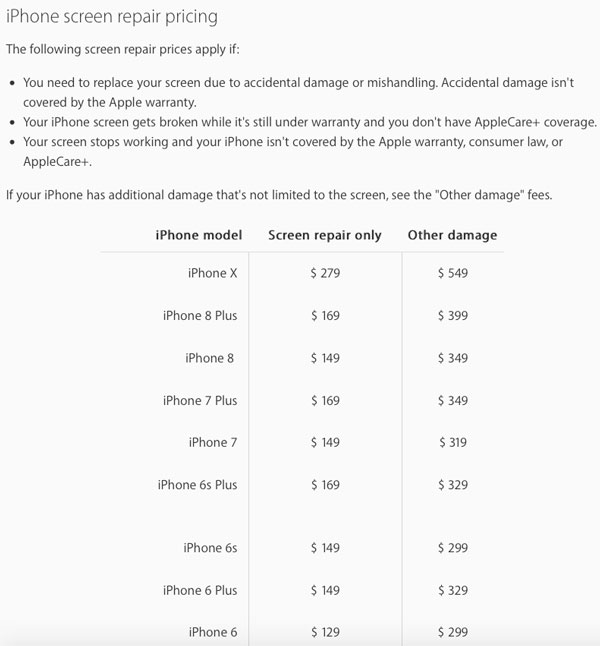Click the iPhone model column header
Viewport: 600px width, 646px height.
199,236
